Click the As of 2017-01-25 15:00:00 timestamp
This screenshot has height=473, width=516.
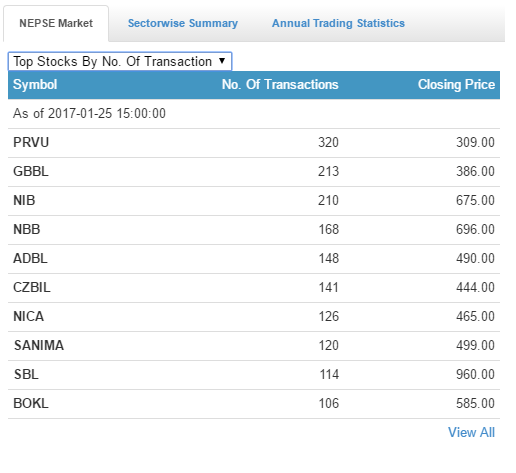tap(89, 114)
